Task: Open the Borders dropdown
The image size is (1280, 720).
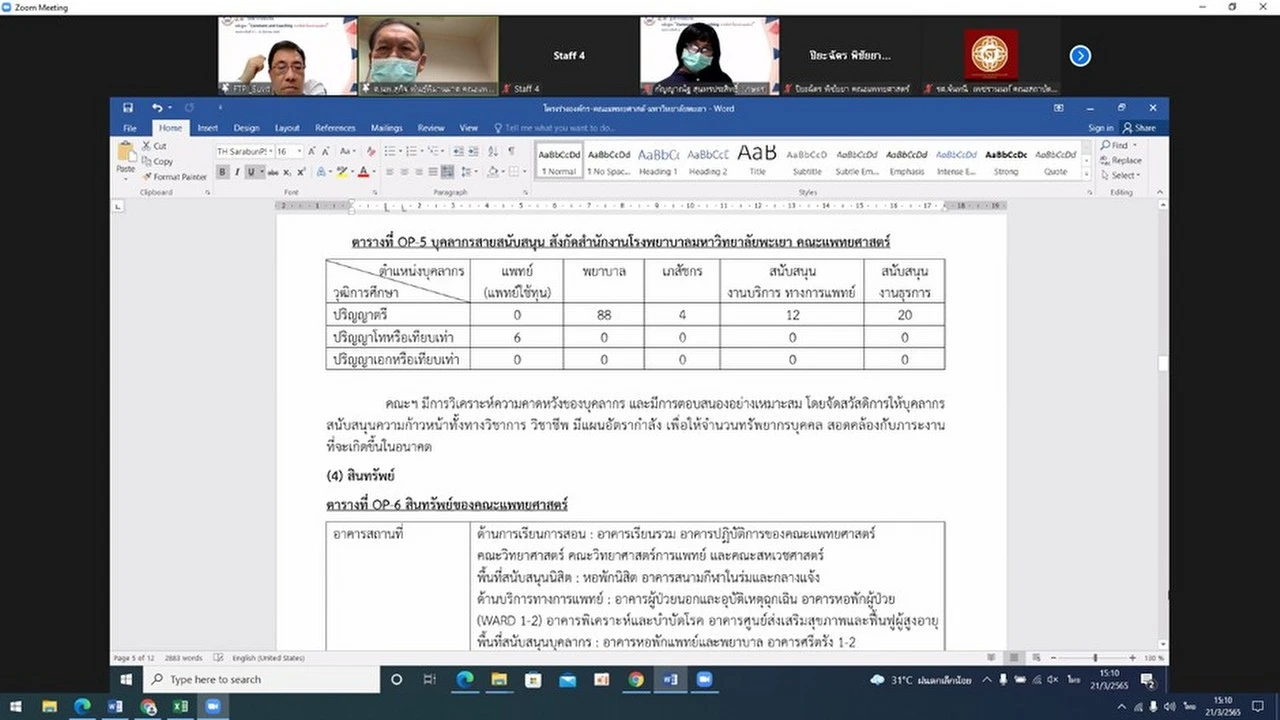Action: (527, 172)
